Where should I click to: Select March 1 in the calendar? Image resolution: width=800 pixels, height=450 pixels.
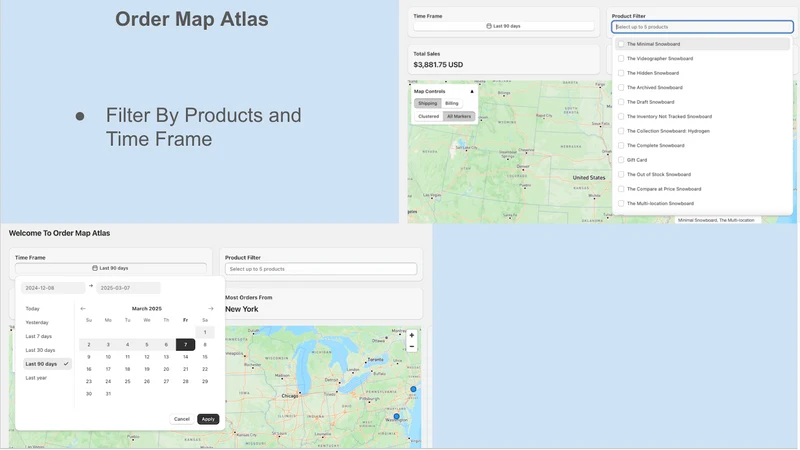[x=205, y=332]
